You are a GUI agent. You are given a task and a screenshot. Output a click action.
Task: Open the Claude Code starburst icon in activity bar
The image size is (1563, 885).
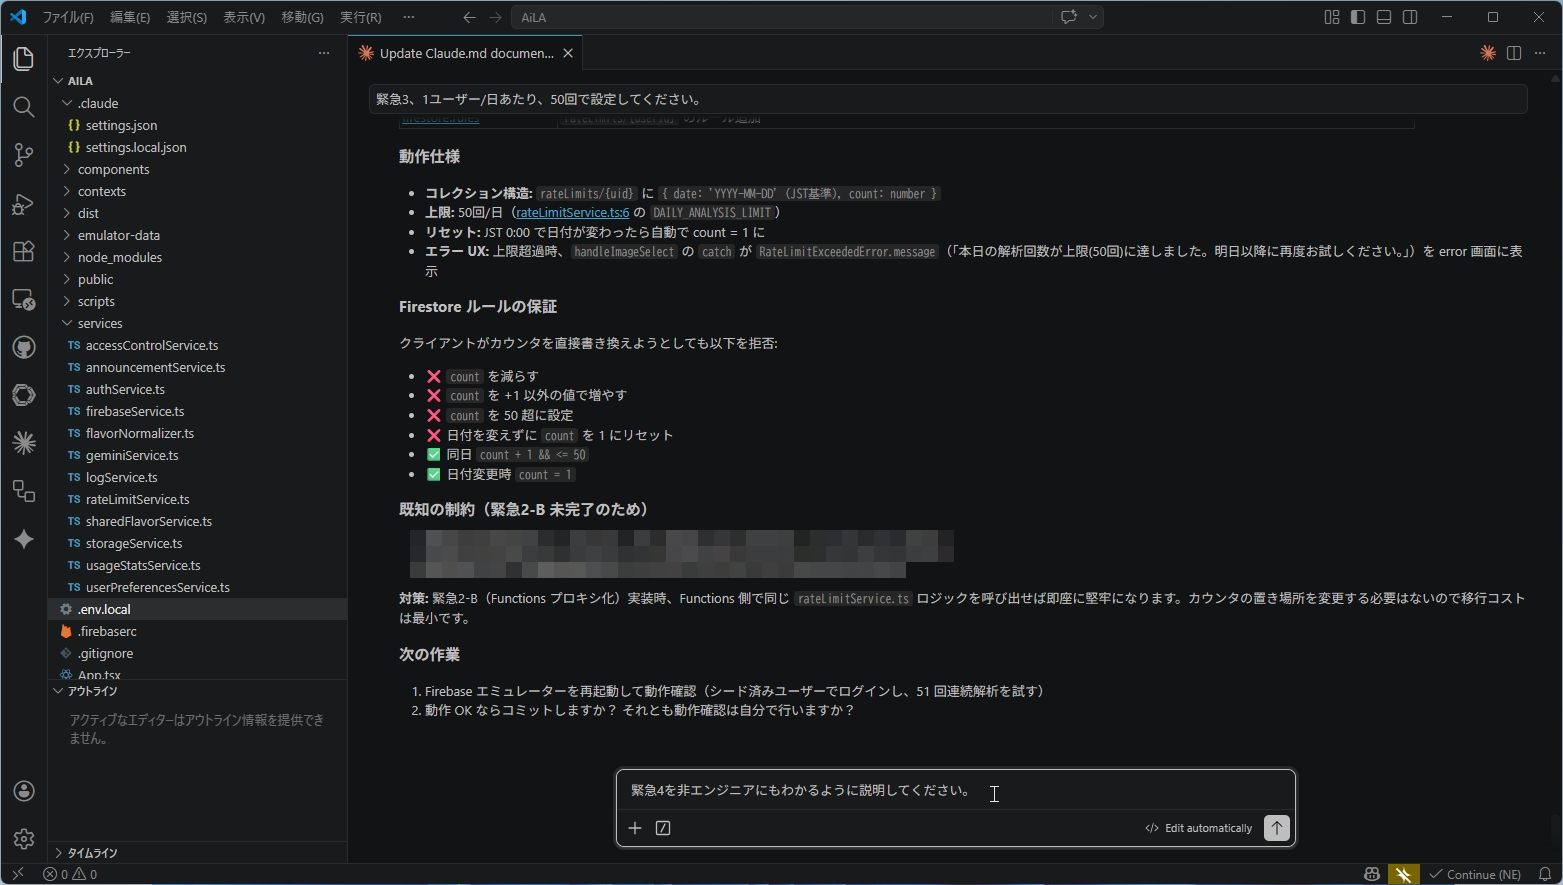click(x=24, y=443)
